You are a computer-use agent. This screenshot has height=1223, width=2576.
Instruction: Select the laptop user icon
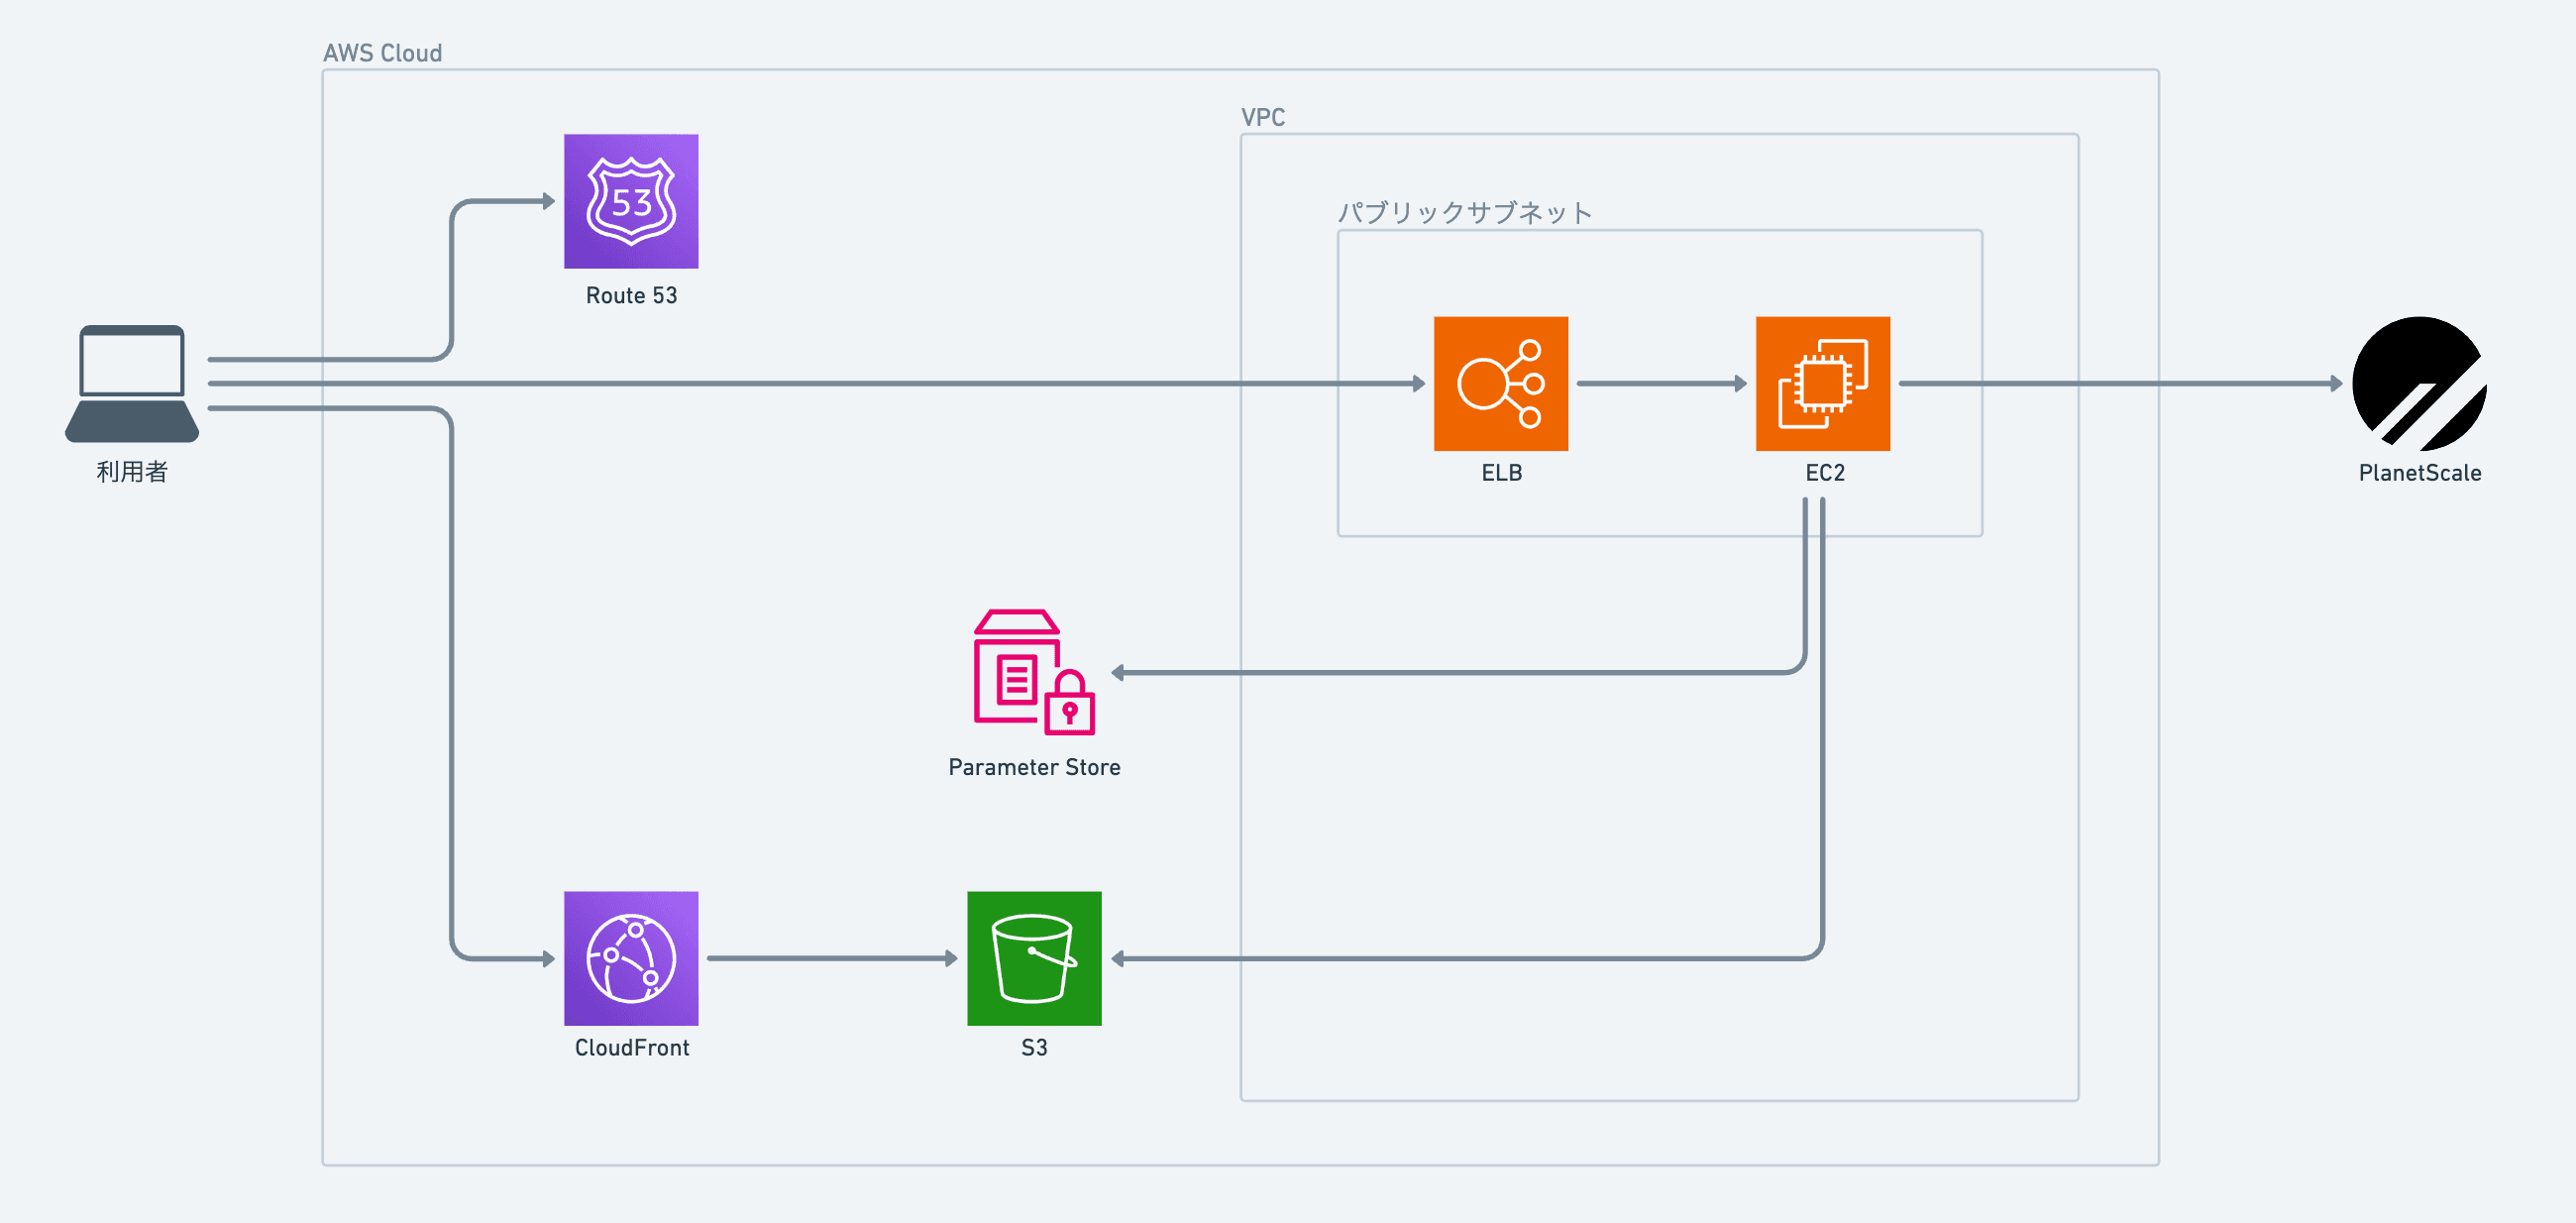(x=132, y=383)
